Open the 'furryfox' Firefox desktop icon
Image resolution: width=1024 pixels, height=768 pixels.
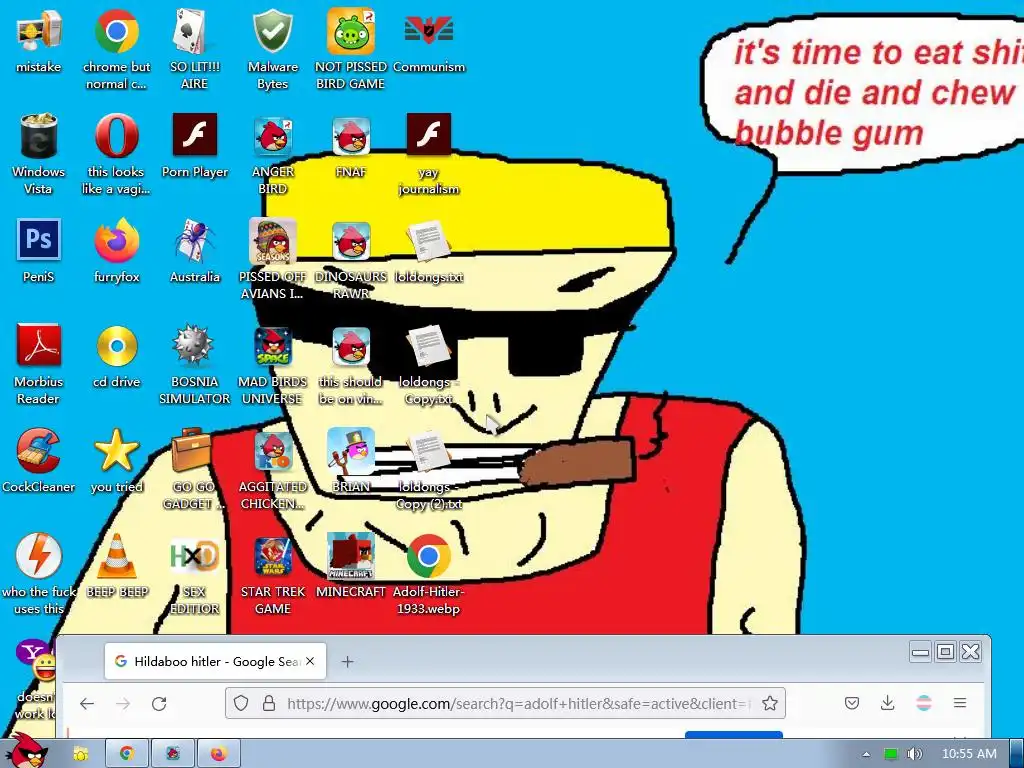[x=116, y=241]
